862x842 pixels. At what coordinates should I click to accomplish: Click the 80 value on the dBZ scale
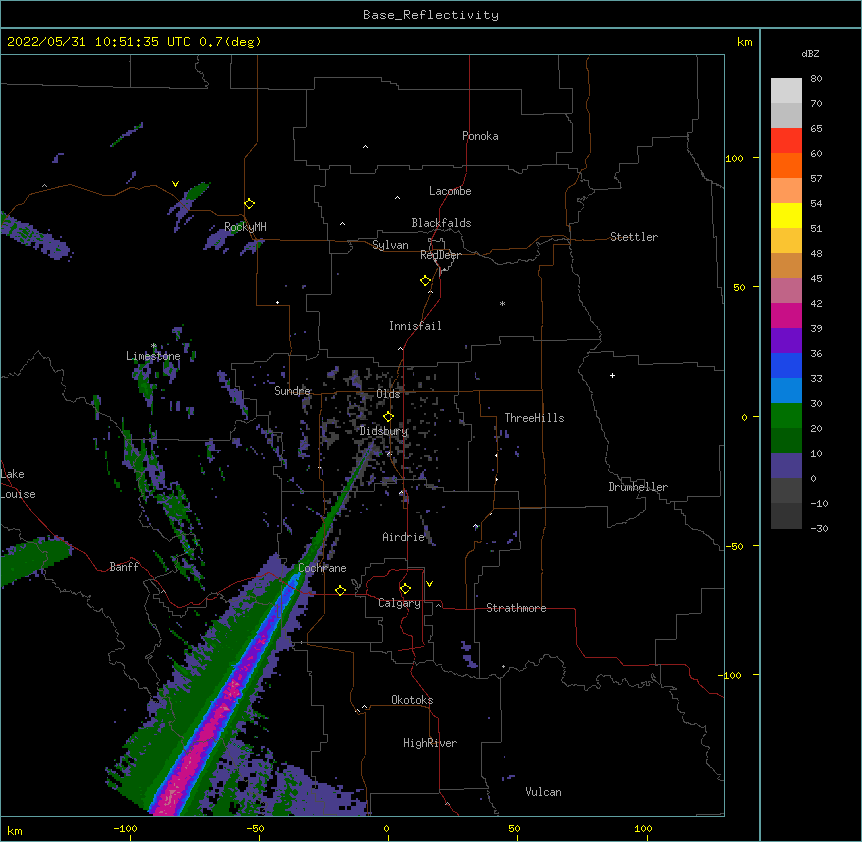point(816,79)
